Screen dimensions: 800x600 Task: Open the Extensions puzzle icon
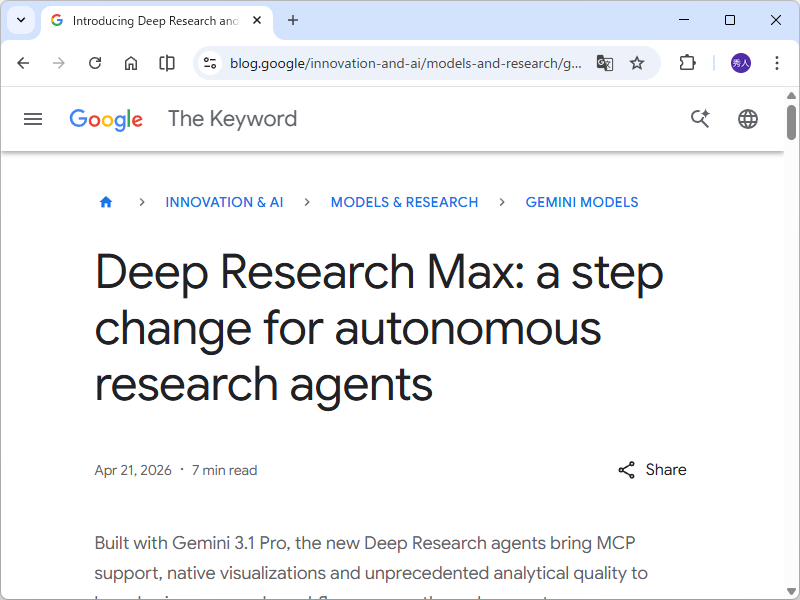(x=687, y=63)
